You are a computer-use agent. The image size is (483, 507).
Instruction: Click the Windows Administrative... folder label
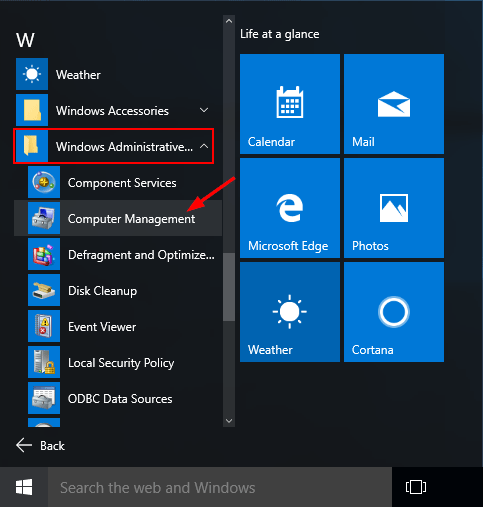point(124,147)
